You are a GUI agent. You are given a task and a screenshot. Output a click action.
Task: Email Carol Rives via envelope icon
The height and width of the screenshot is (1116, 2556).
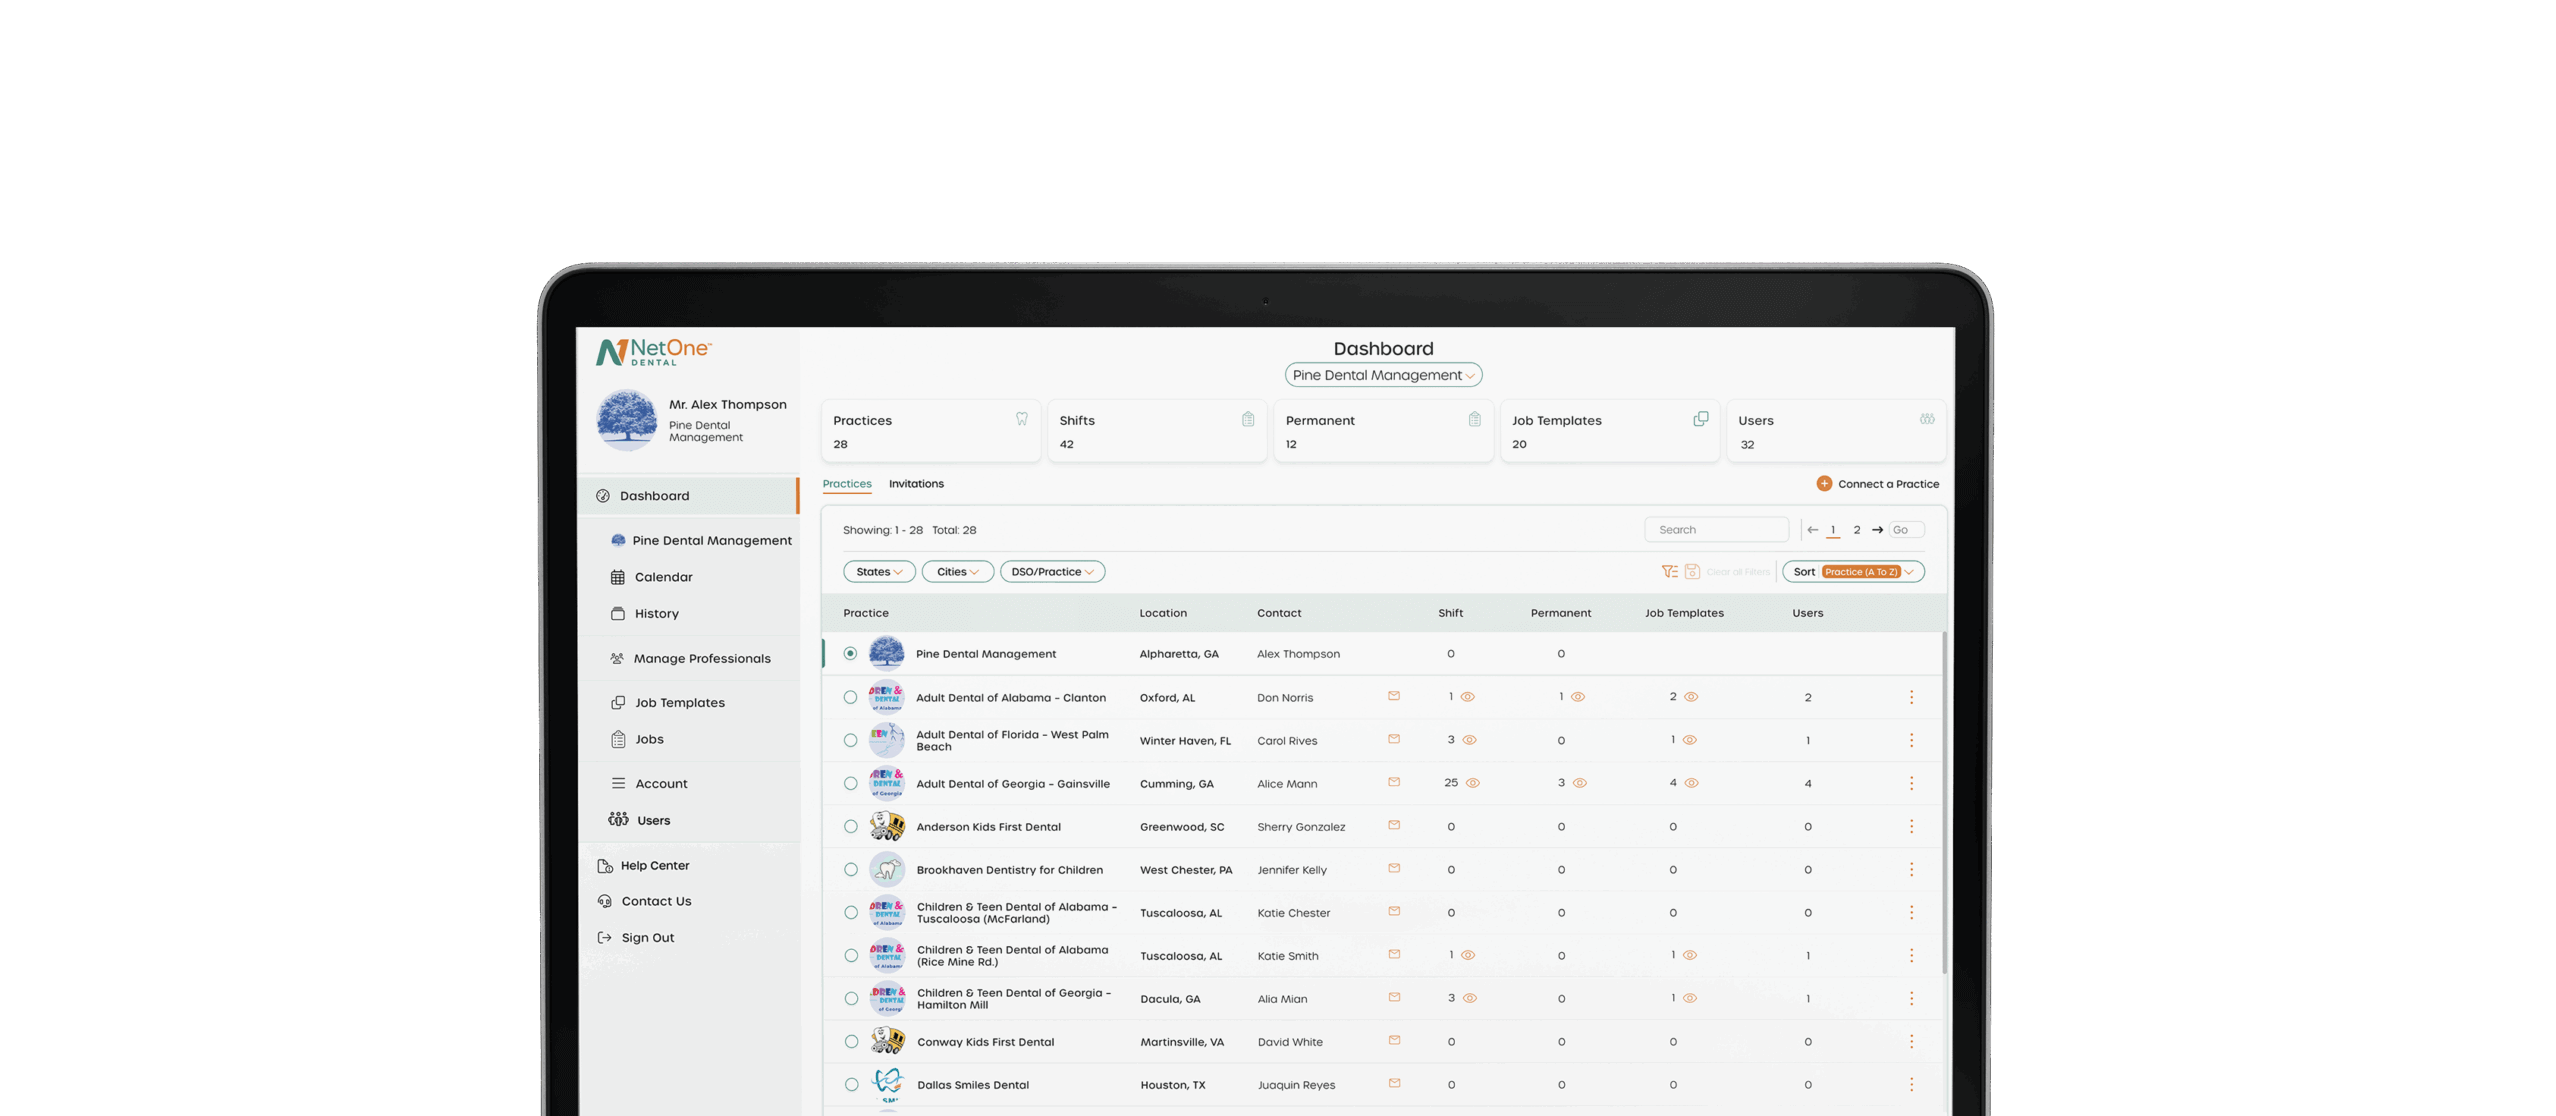[1393, 739]
